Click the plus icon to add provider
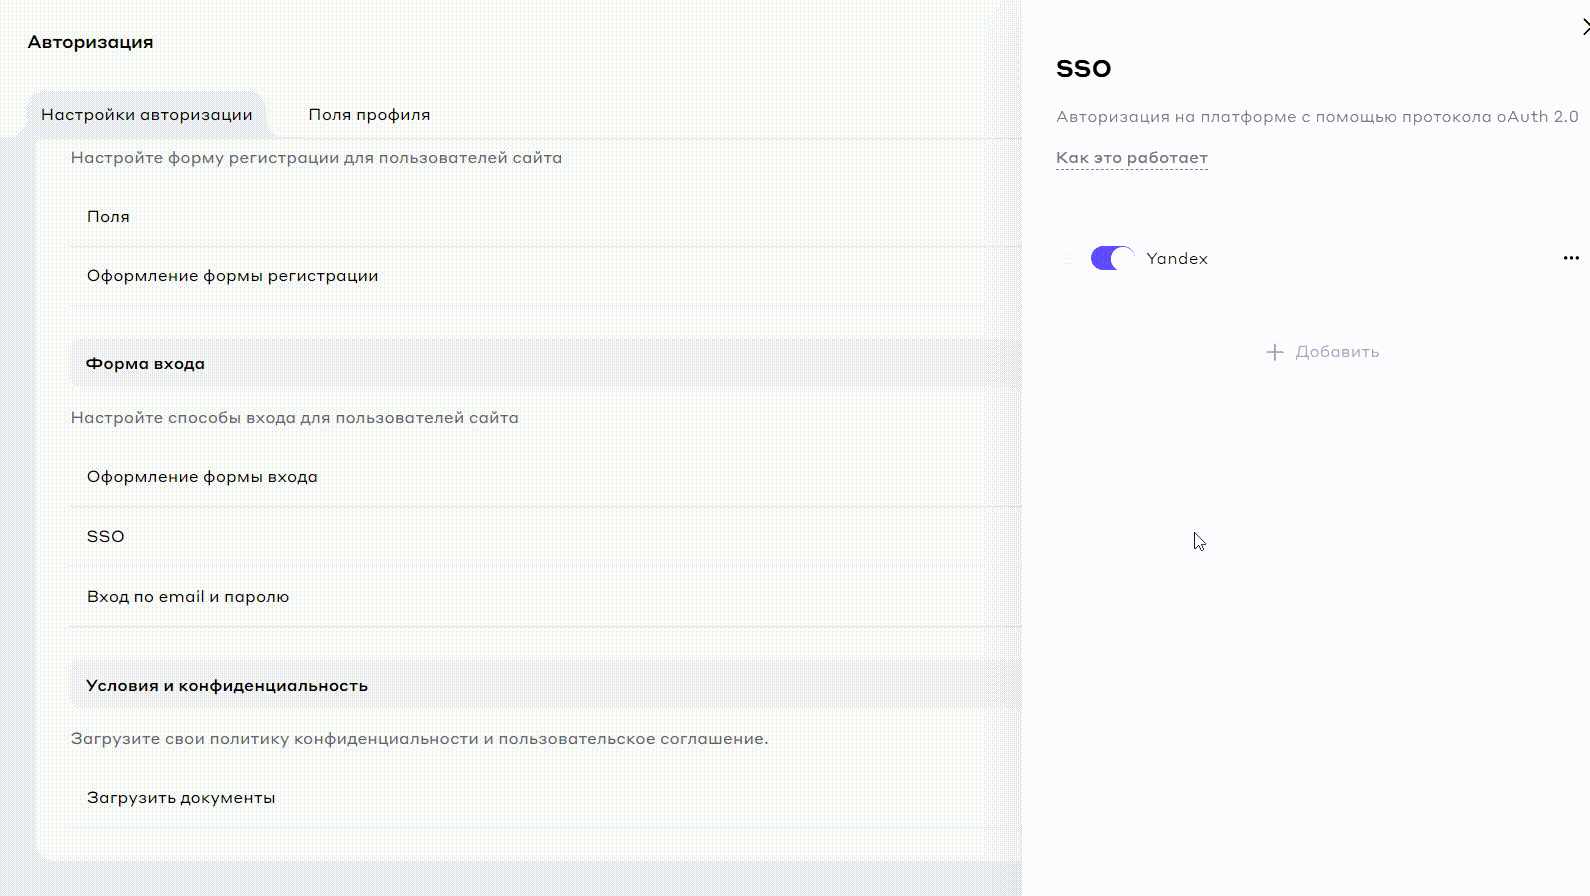Screen dimensions: 1590x896 [x=1274, y=352]
